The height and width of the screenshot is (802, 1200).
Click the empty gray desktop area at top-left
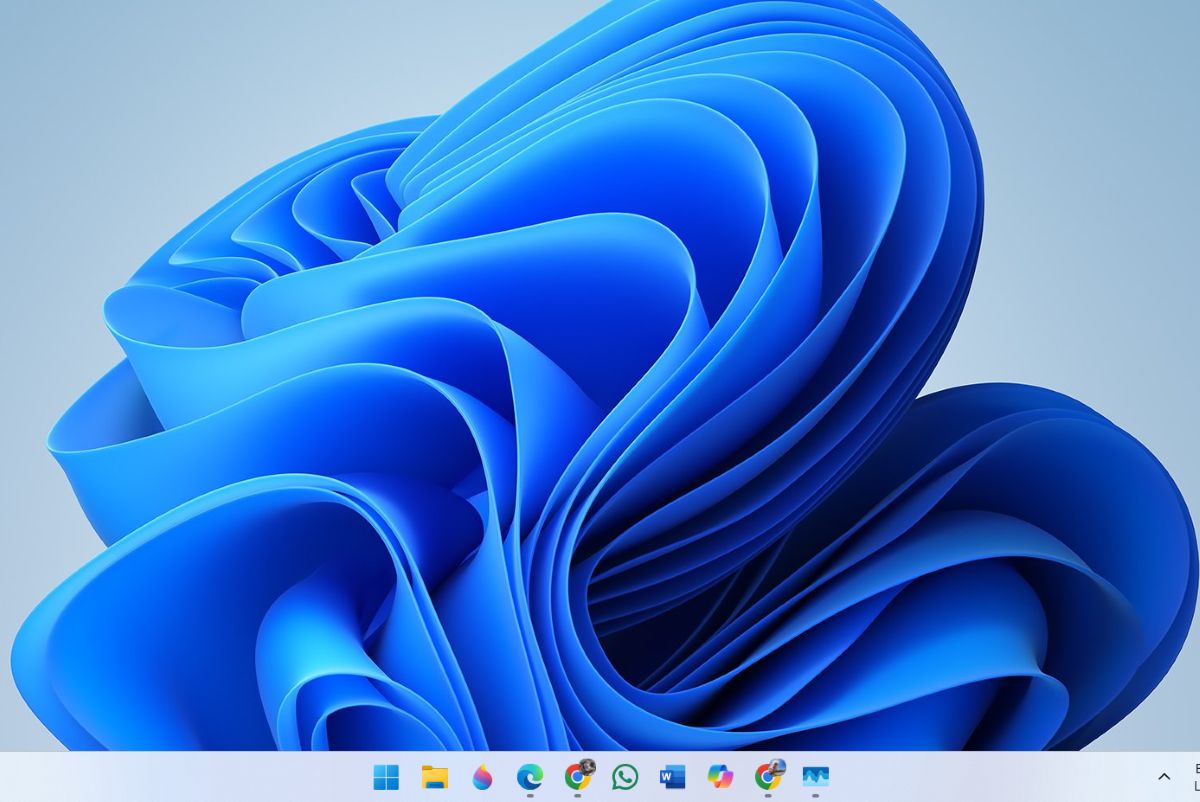(100, 80)
